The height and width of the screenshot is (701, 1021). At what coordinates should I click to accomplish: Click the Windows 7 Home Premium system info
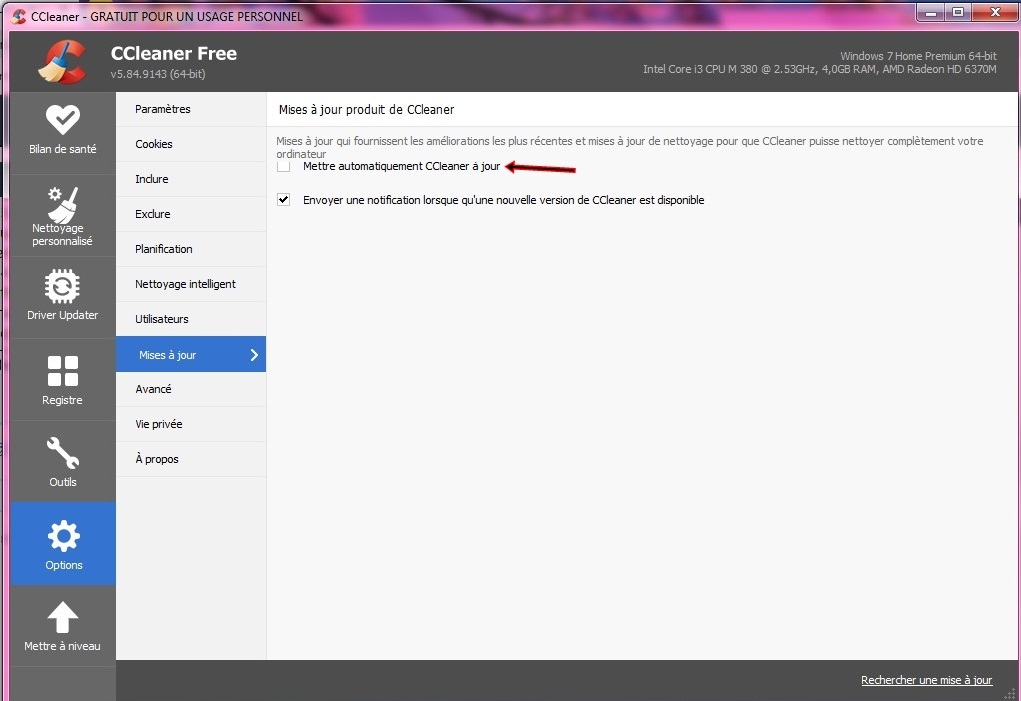[918, 56]
